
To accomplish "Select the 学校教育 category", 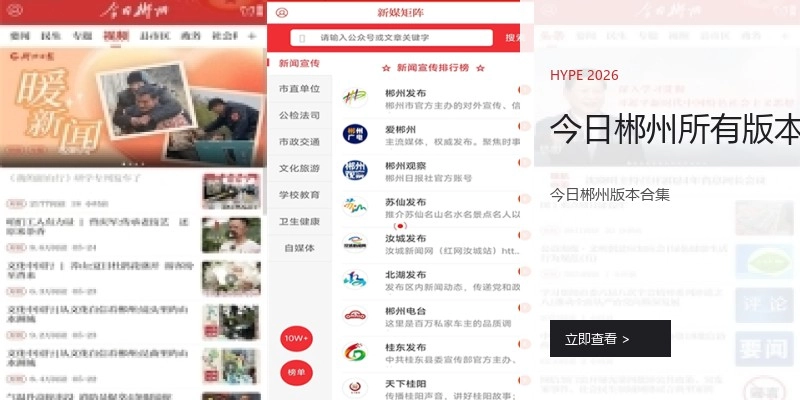I will click(x=299, y=195).
